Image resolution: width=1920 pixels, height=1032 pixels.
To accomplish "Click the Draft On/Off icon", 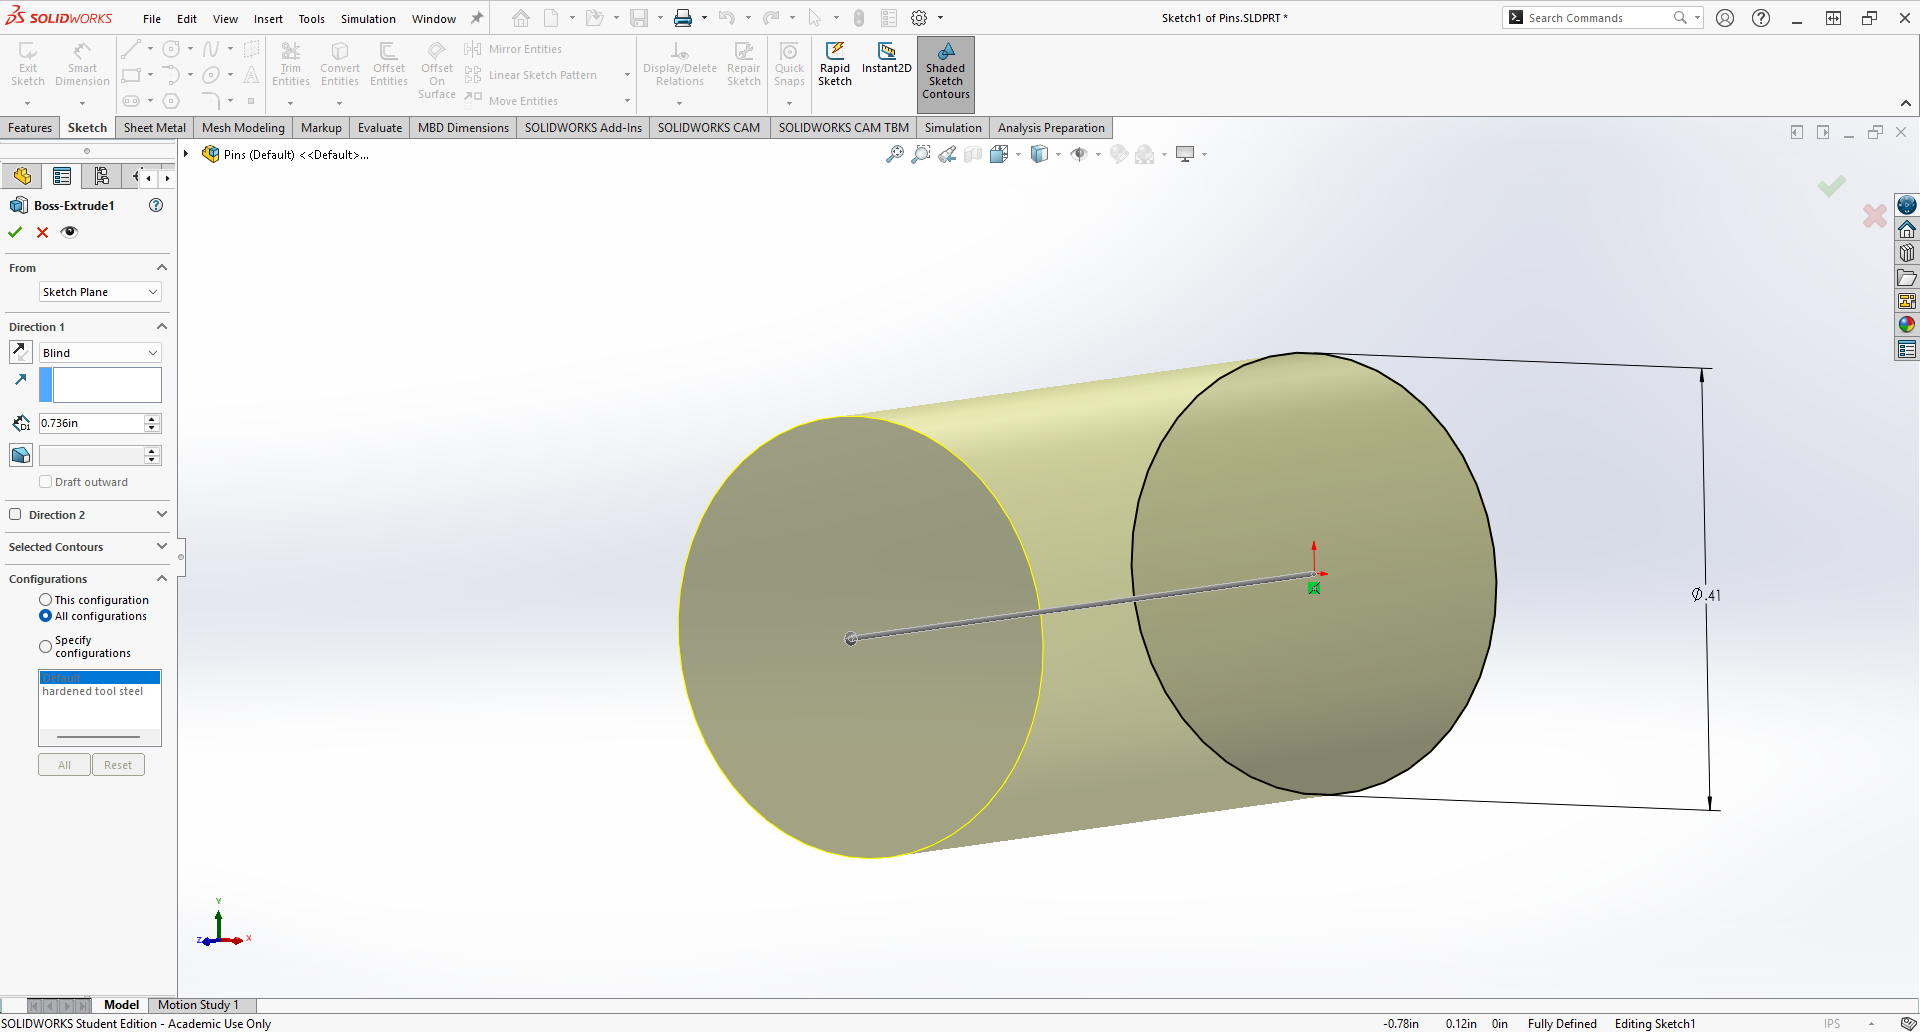I will point(20,455).
